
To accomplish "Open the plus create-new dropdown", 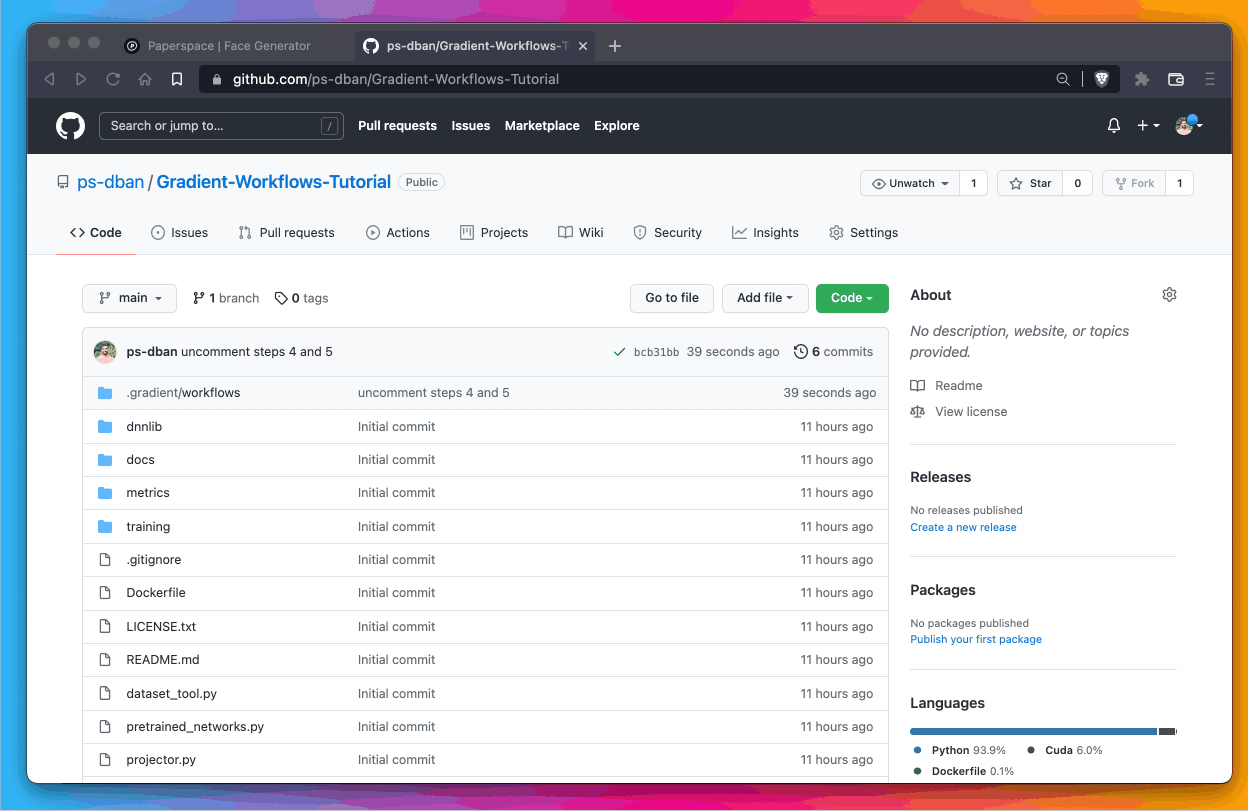I will [1148, 126].
